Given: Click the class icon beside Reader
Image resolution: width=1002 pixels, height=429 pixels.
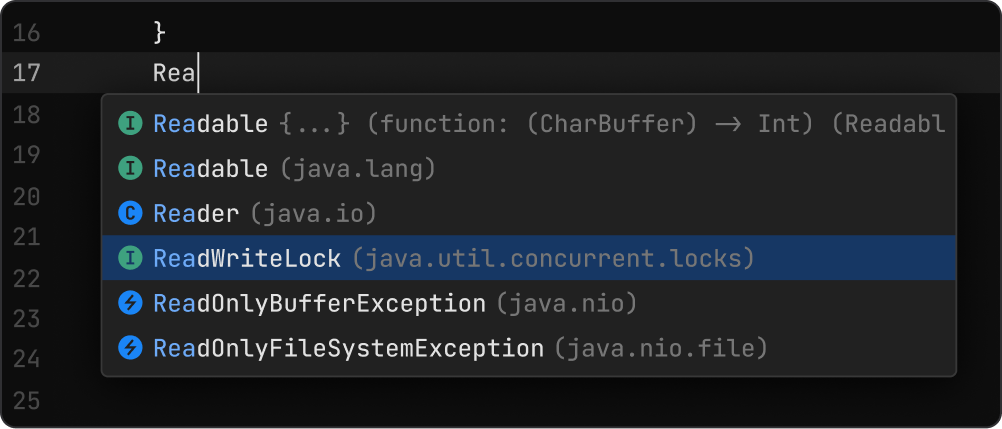Looking at the screenshot, I should click(x=130, y=213).
